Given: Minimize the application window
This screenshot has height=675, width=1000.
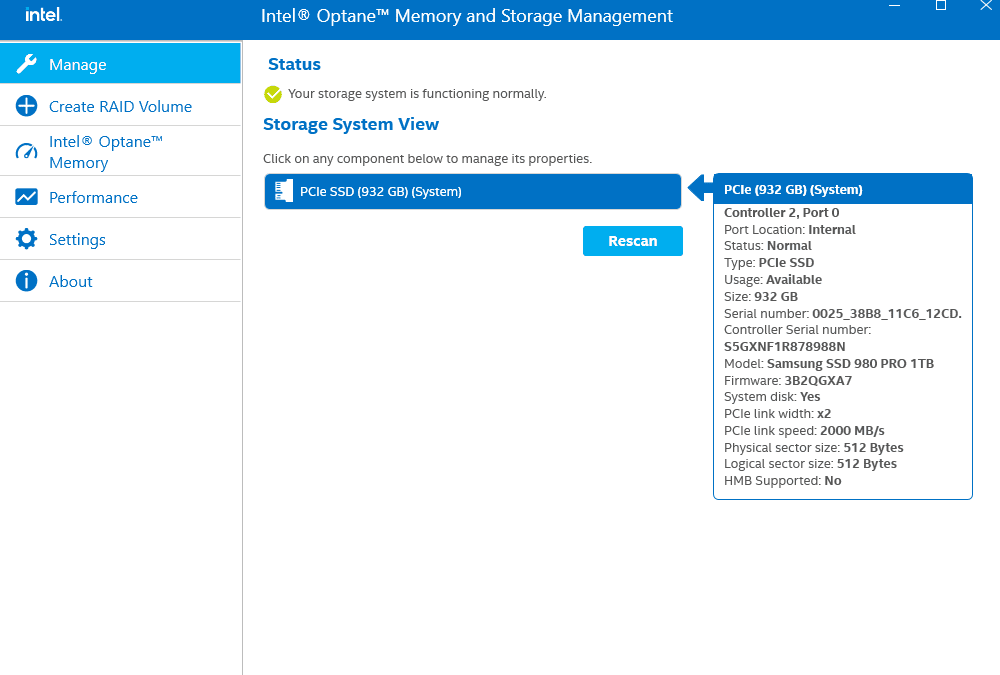Looking at the screenshot, I should click(895, 6).
